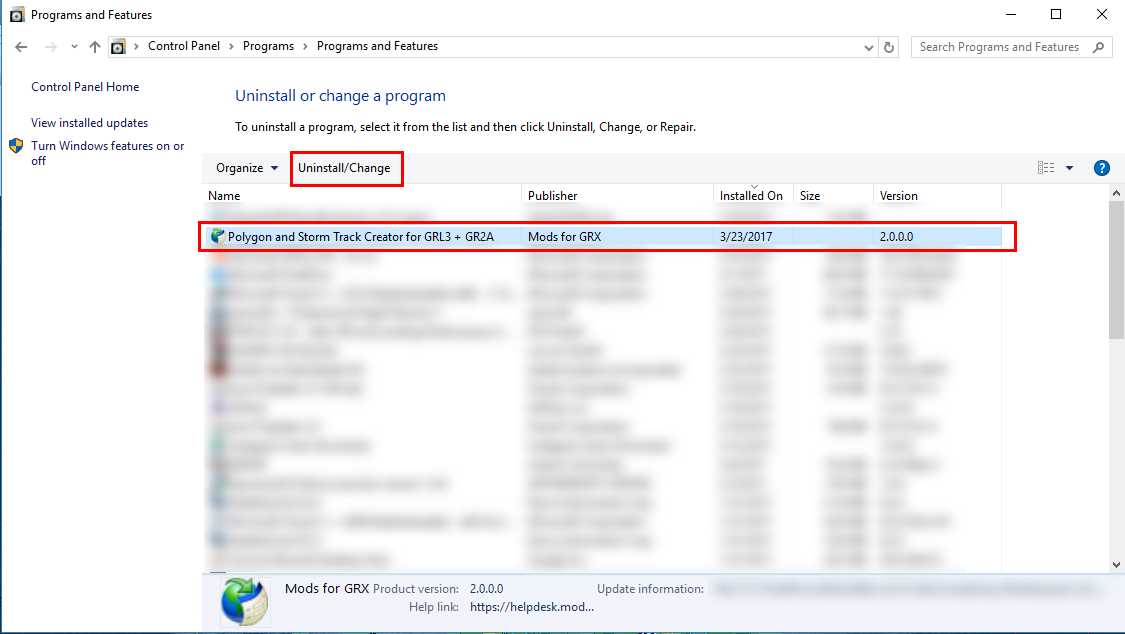Image resolution: width=1125 pixels, height=634 pixels.
Task: Click the Programs and Features title bar icon
Action: point(17,15)
